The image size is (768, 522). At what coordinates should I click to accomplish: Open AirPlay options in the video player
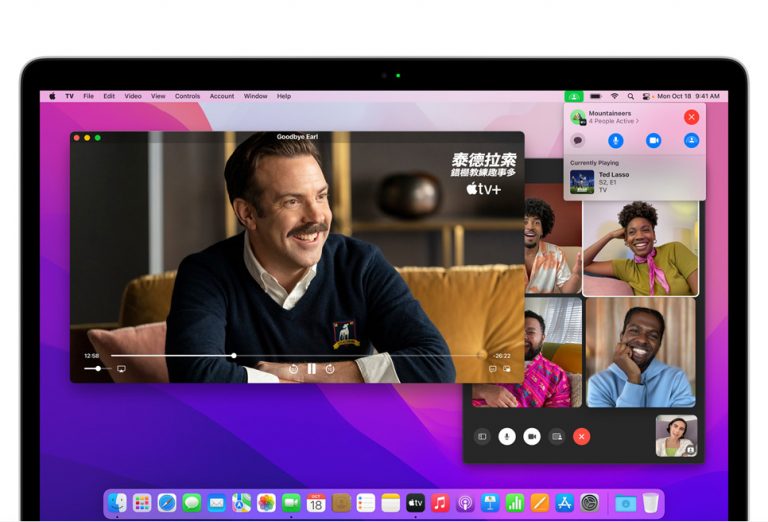[121, 369]
